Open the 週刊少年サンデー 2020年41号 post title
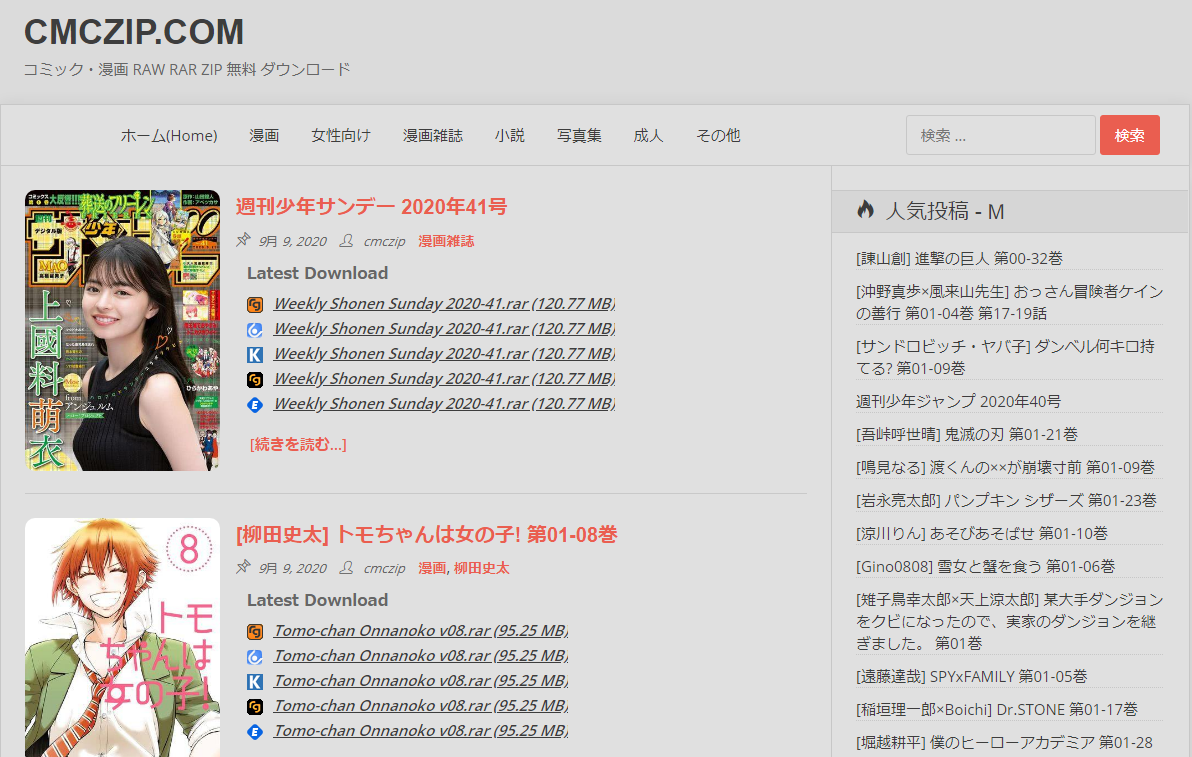1192x757 pixels. 371,207
